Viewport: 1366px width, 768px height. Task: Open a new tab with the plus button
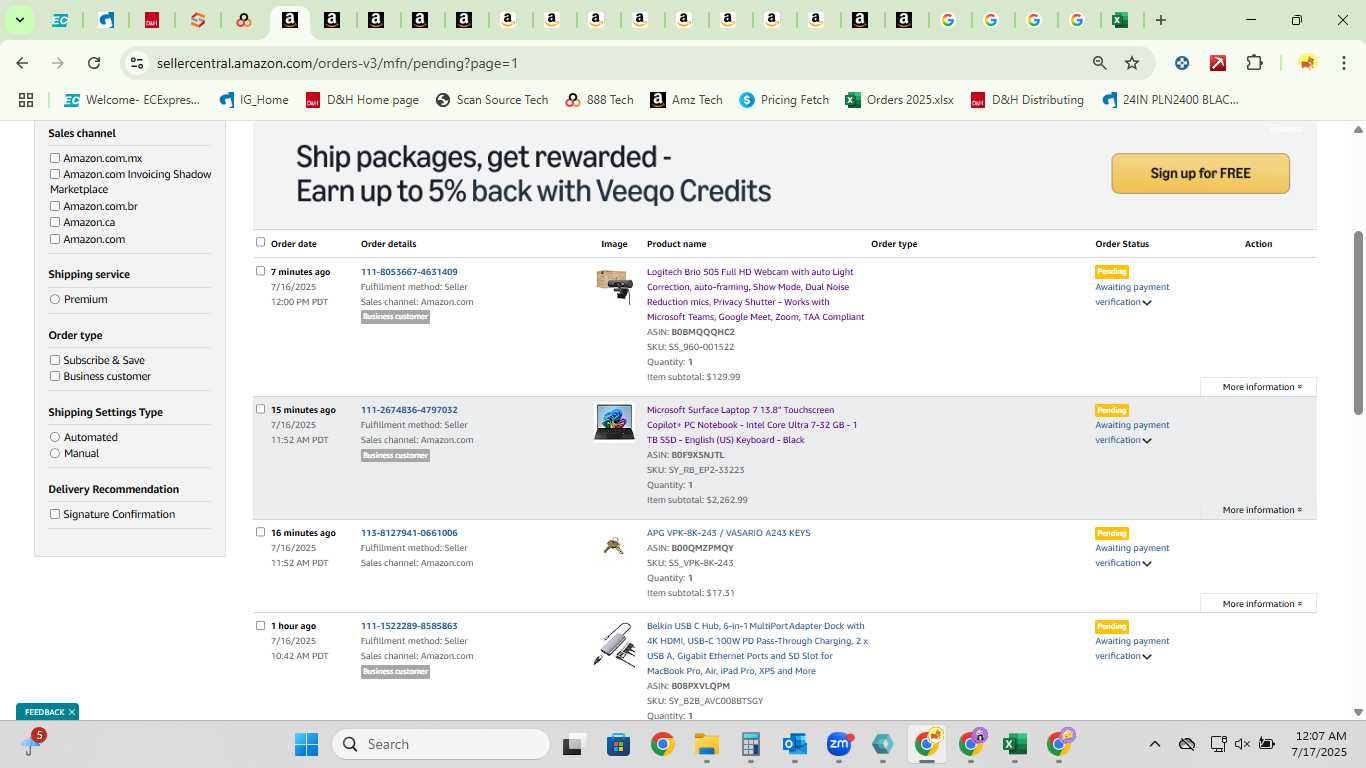tap(1161, 20)
